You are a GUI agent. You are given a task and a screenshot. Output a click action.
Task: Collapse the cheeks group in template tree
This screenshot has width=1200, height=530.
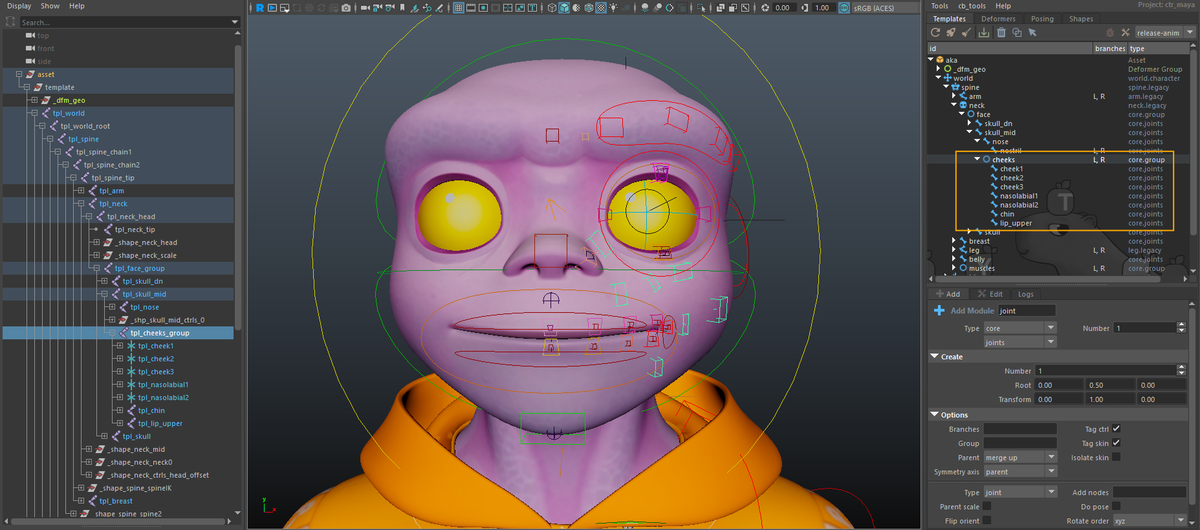(977, 159)
